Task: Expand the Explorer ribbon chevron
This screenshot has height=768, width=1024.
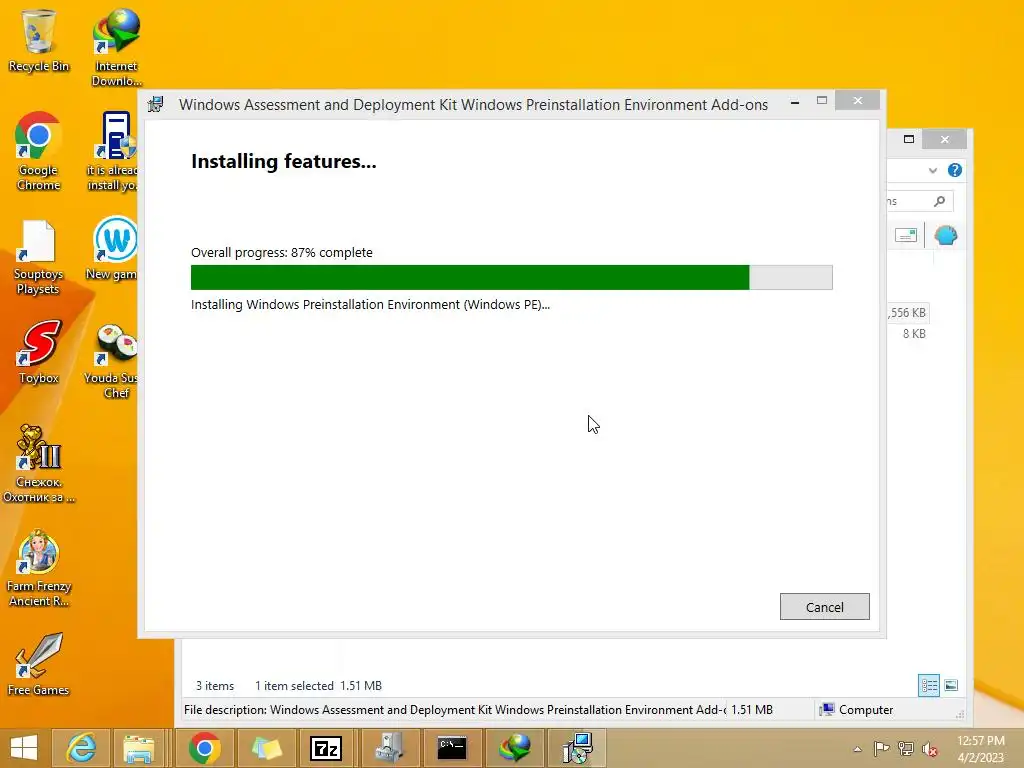Action: tap(933, 170)
